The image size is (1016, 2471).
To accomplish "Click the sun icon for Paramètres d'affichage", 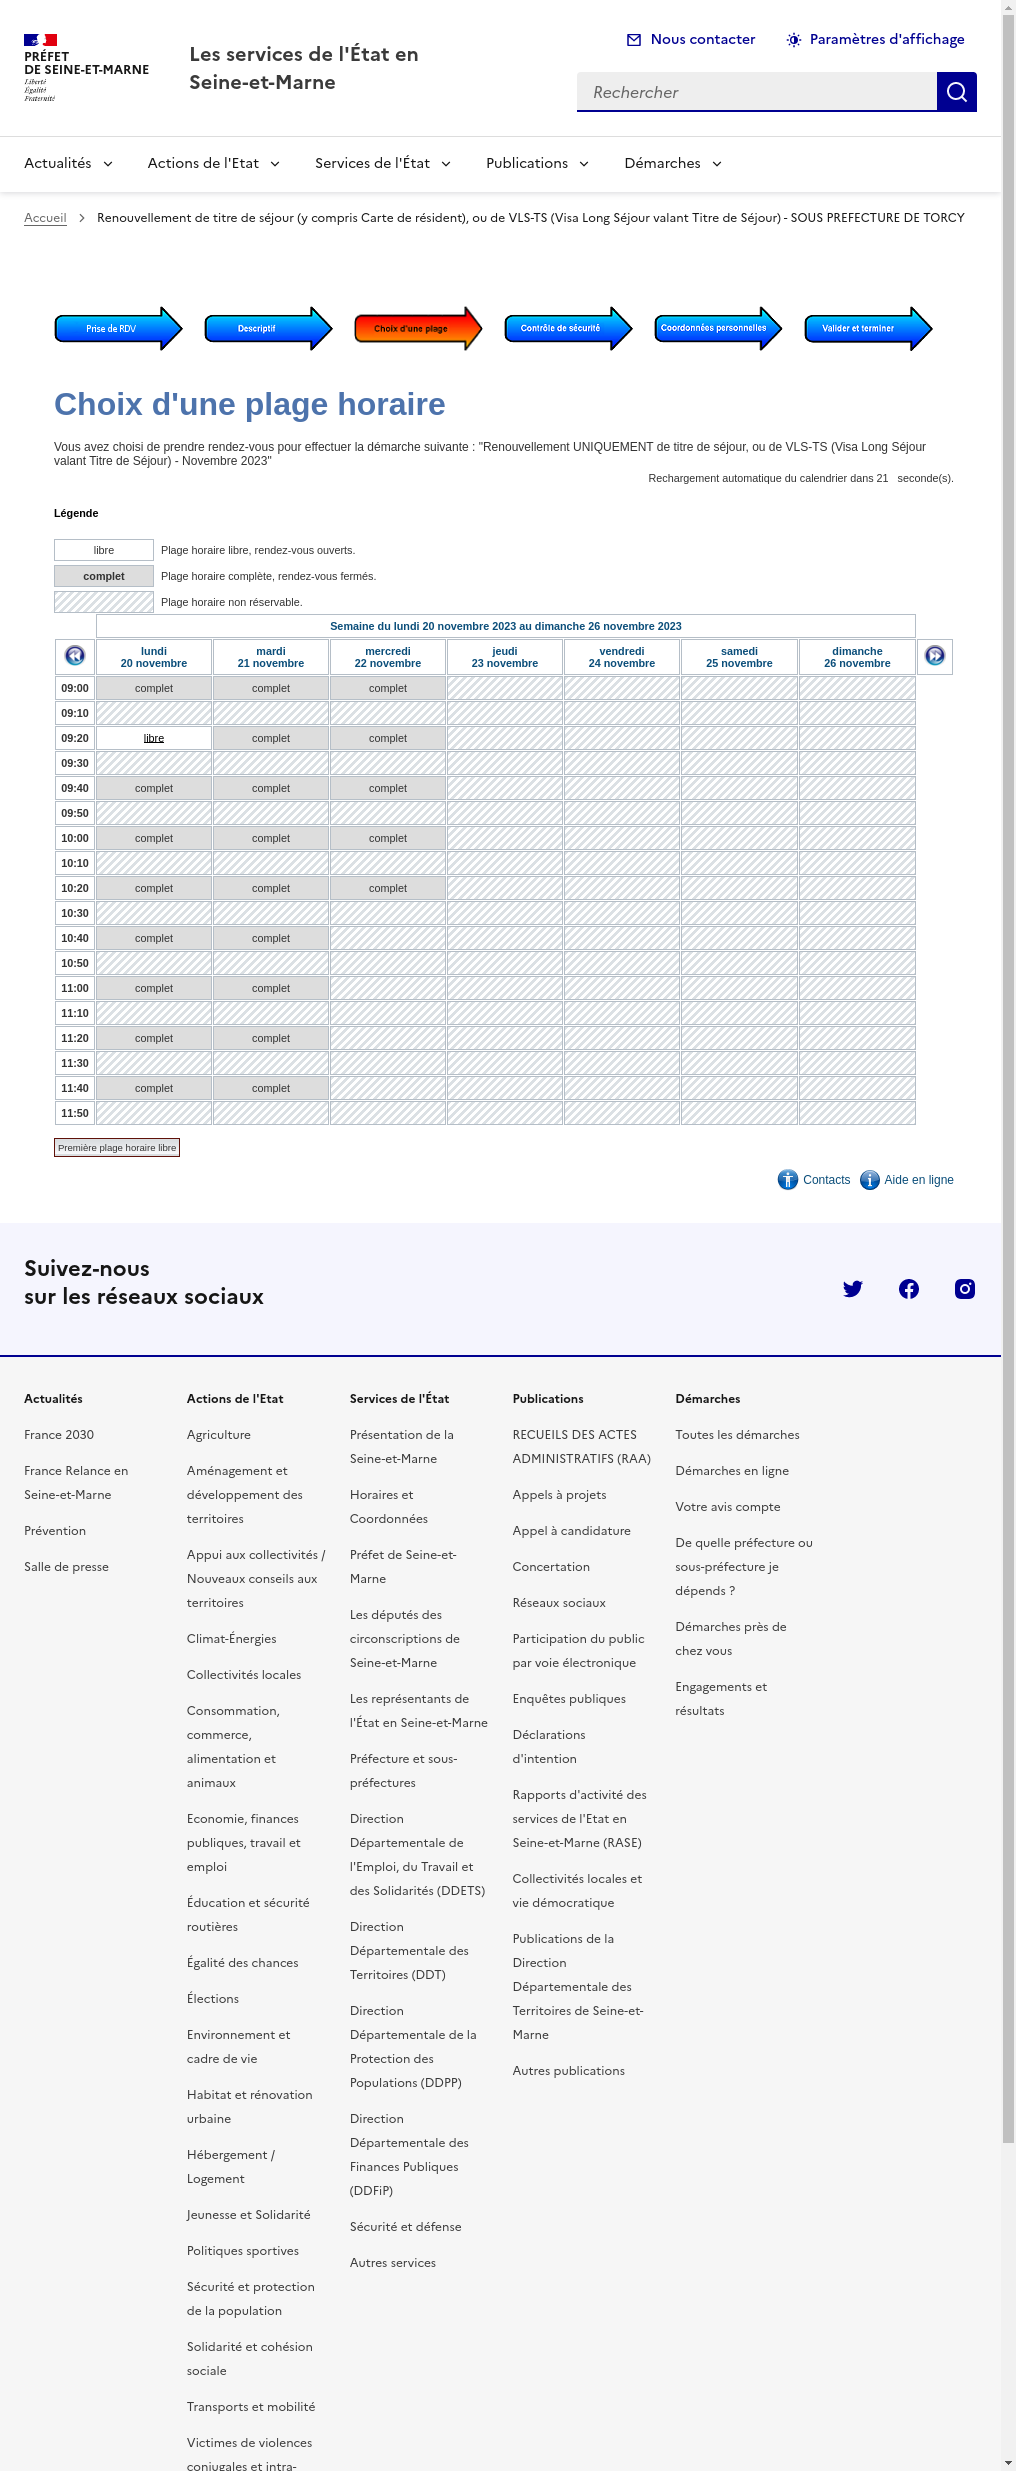I will click(x=794, y=40).
